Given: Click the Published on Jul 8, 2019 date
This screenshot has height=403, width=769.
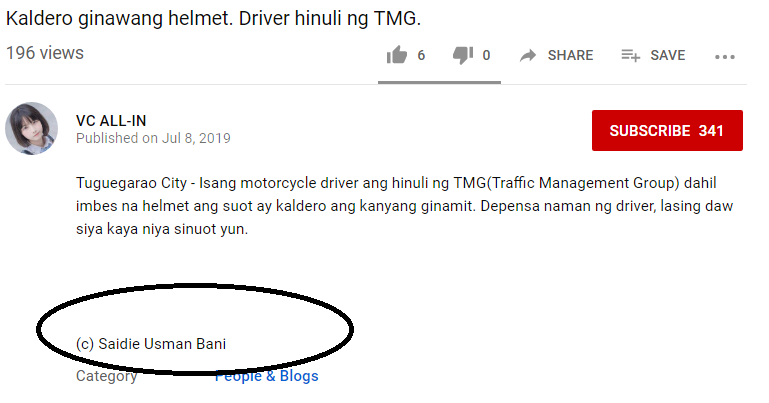Looking at the screenshot, I should pyautogui.click(x=153, y=138).
